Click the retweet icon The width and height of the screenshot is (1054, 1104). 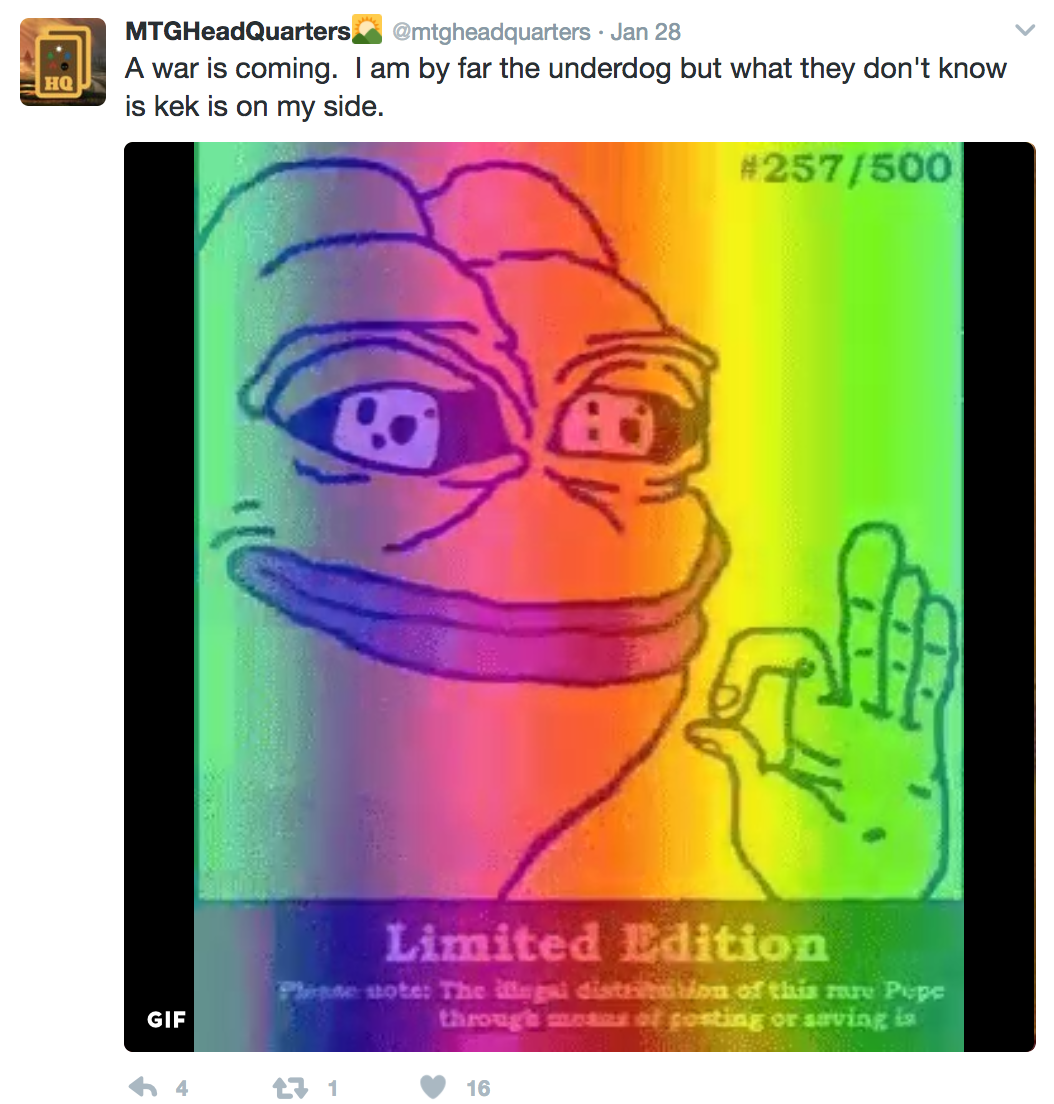coord(290,1088)
